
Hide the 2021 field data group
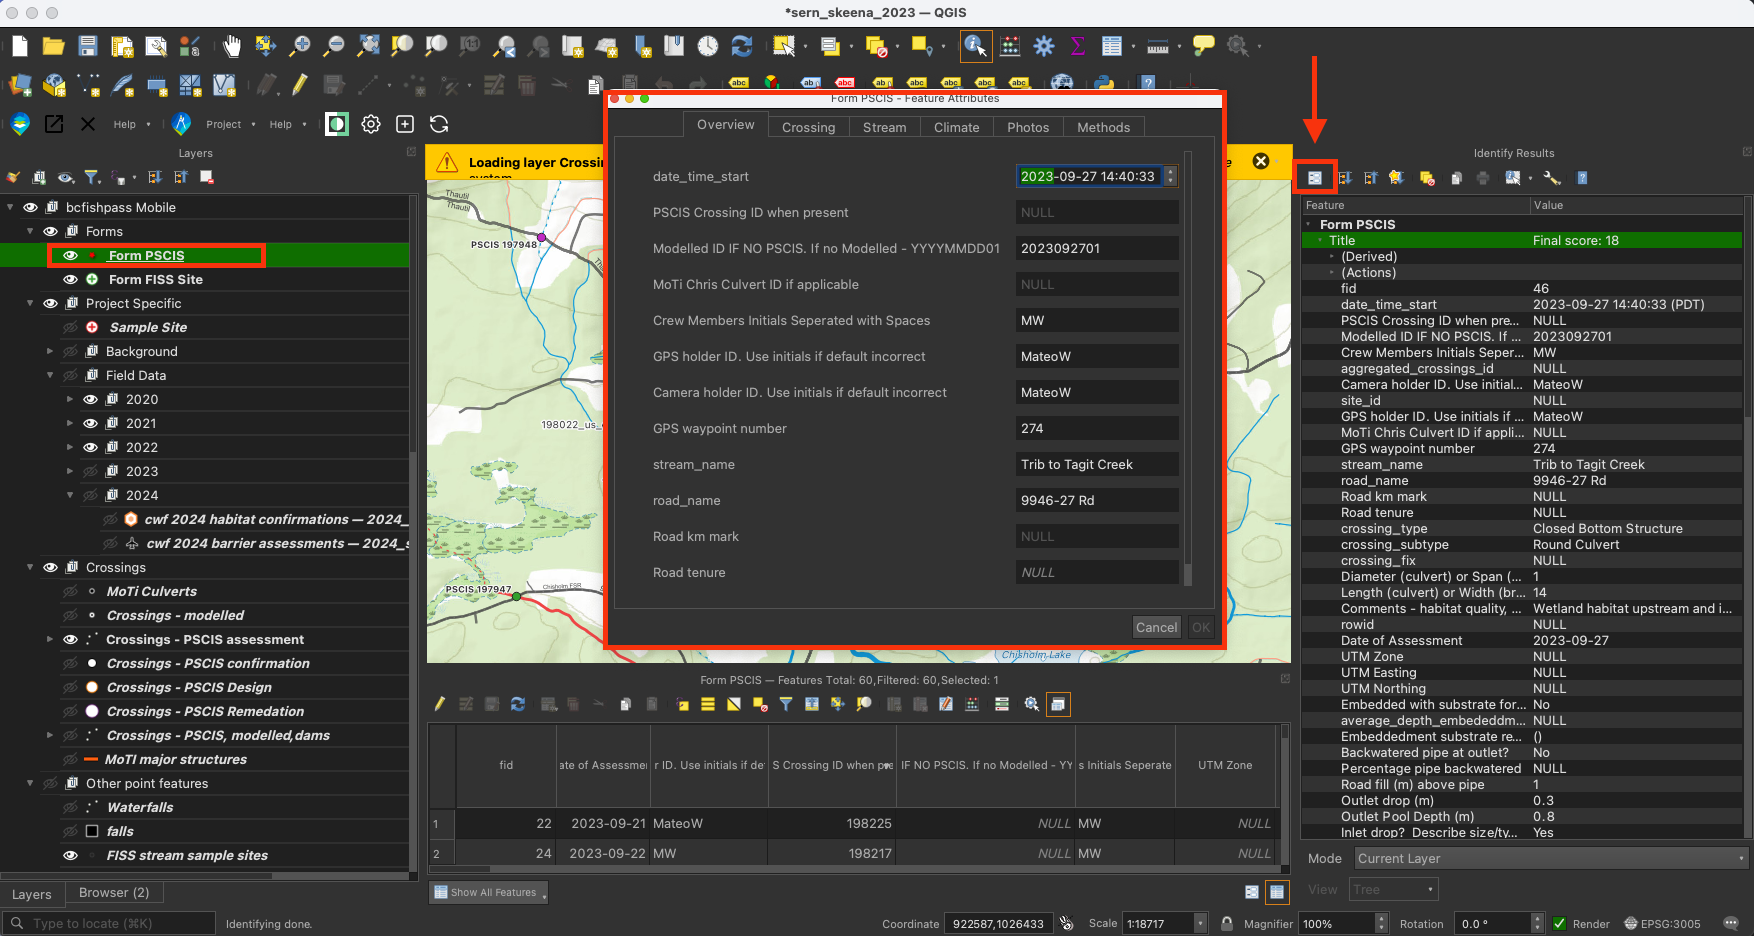coord(90,423)
